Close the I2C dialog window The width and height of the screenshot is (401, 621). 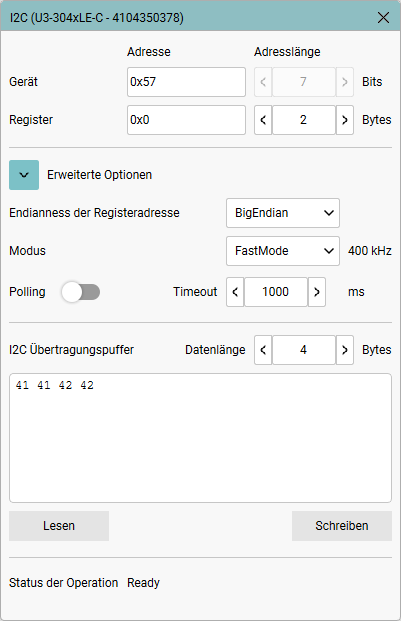(x=383, y=17)
